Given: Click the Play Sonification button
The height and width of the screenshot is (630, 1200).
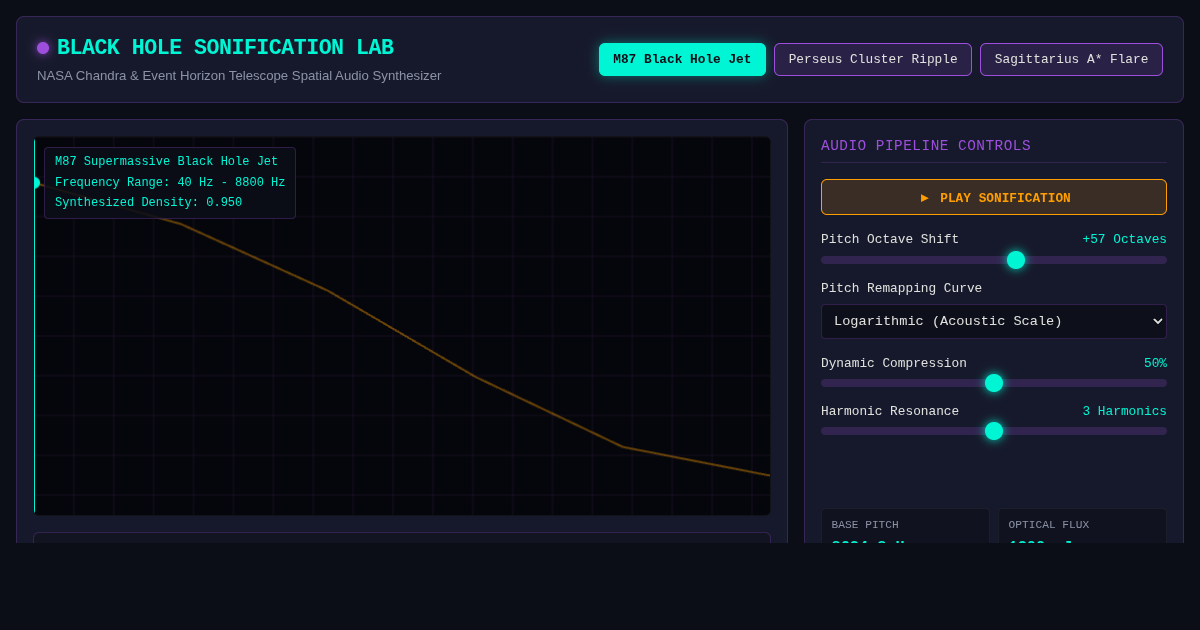Looking at the screenshot, I should pos(994,197).
